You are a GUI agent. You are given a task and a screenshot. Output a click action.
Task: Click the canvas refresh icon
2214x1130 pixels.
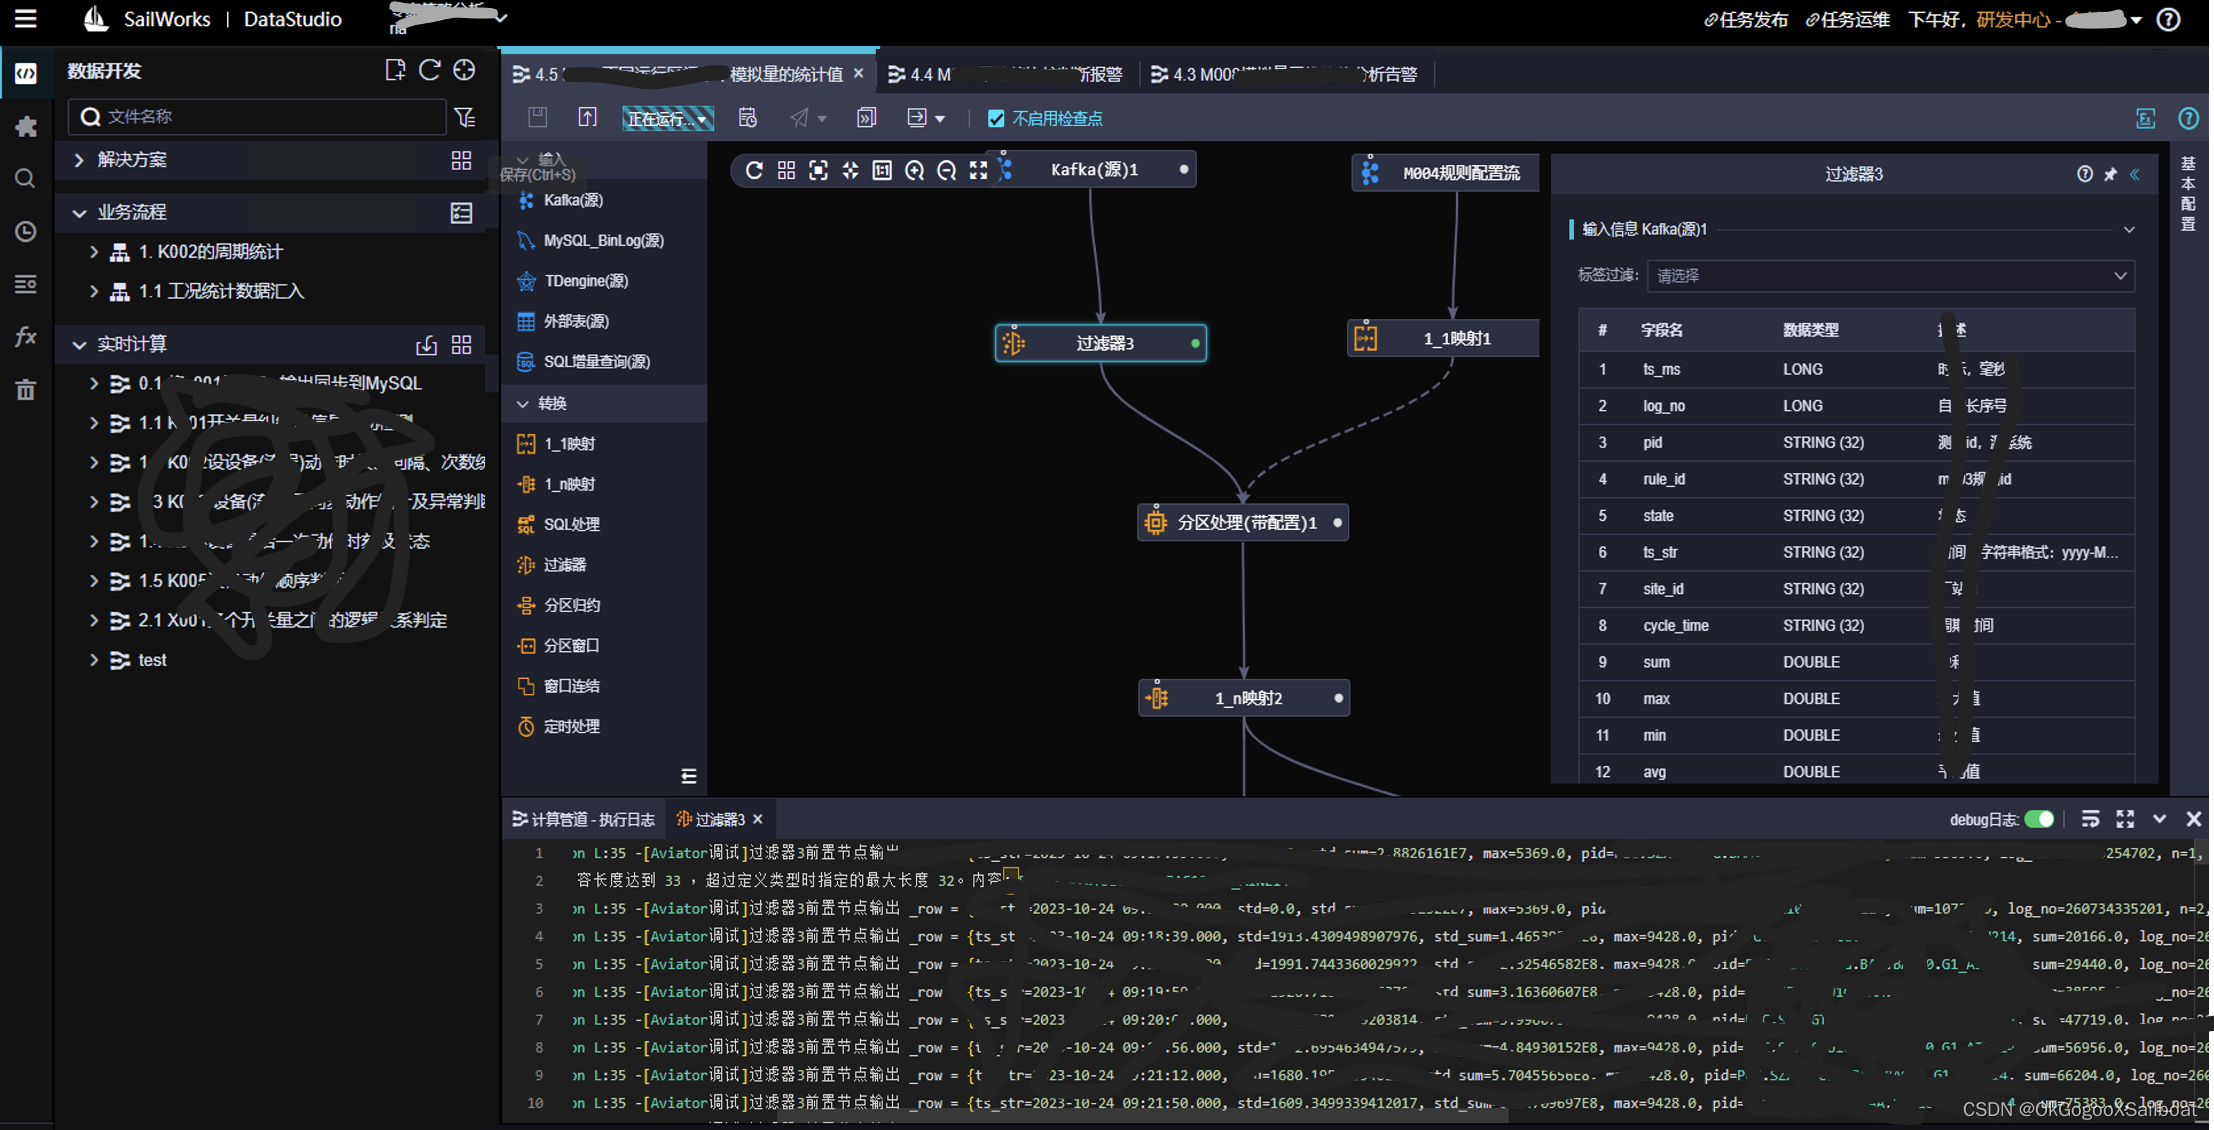754,171
